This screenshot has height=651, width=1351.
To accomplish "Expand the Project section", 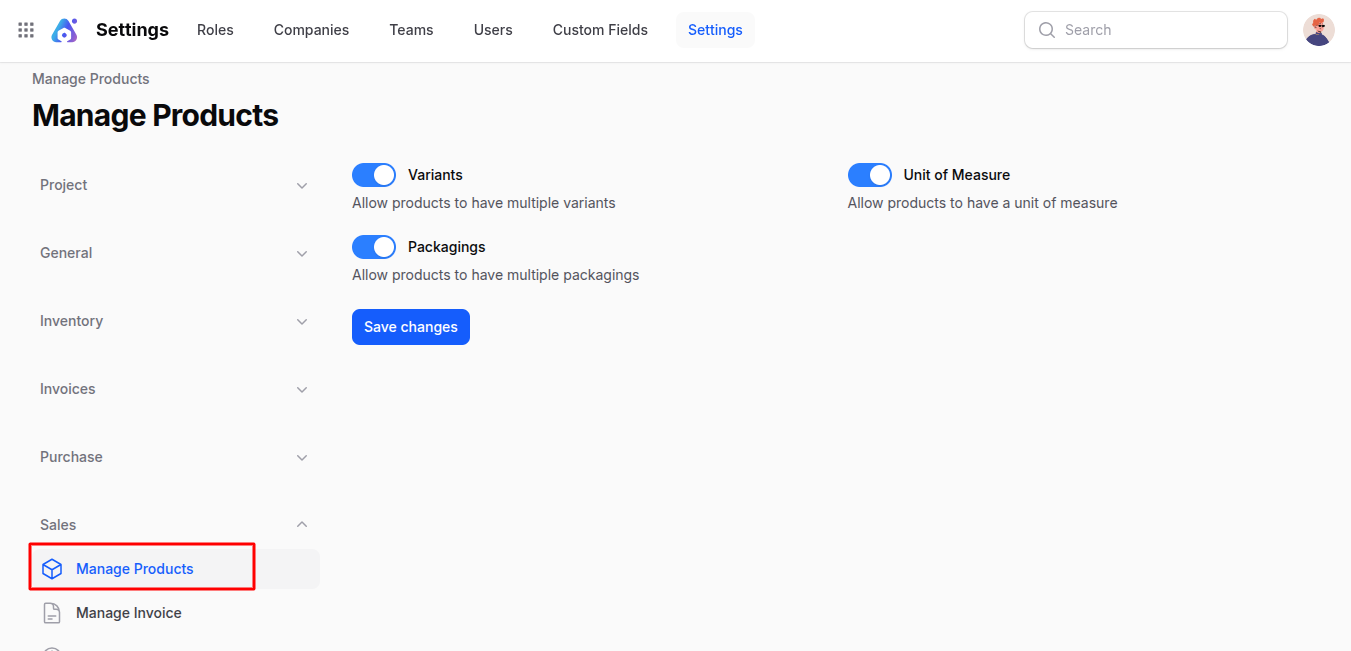I will (x=302, y=185).
